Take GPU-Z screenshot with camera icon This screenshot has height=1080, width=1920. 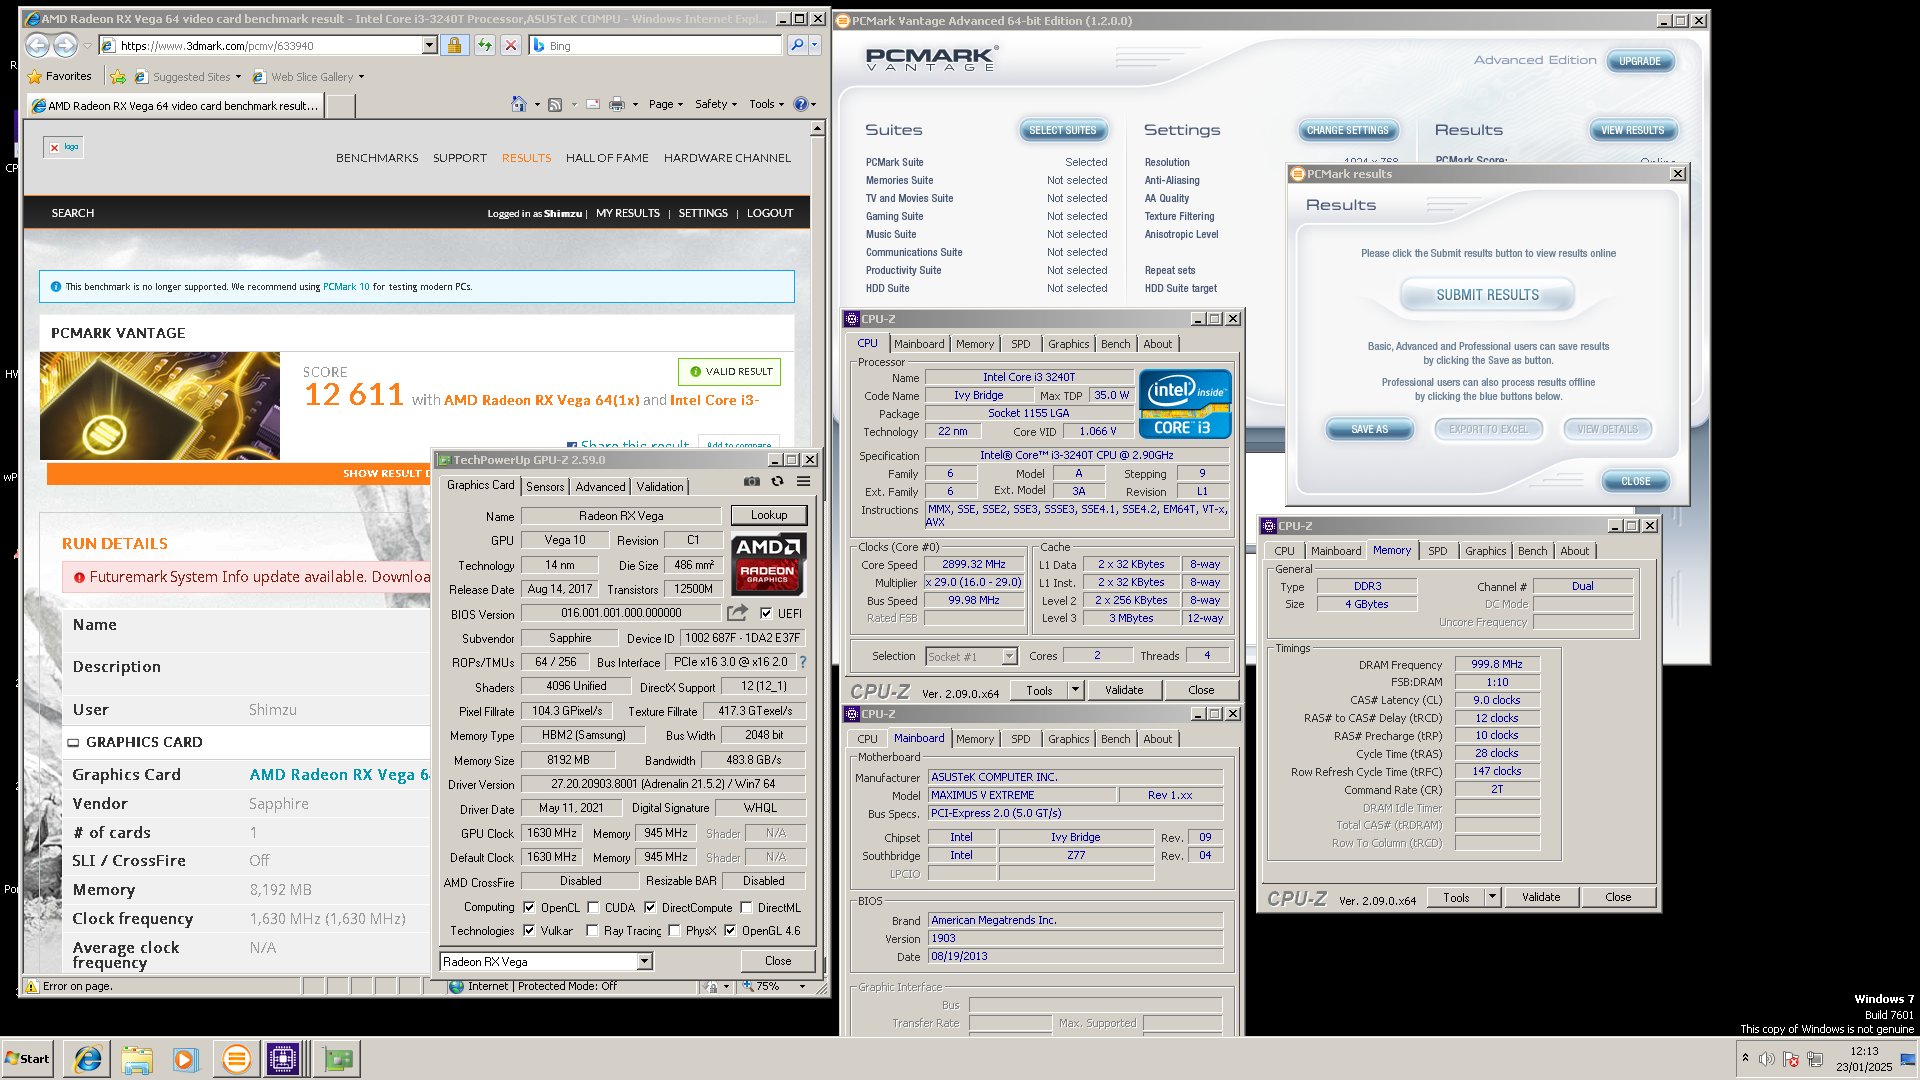click(x=751, y=481)
